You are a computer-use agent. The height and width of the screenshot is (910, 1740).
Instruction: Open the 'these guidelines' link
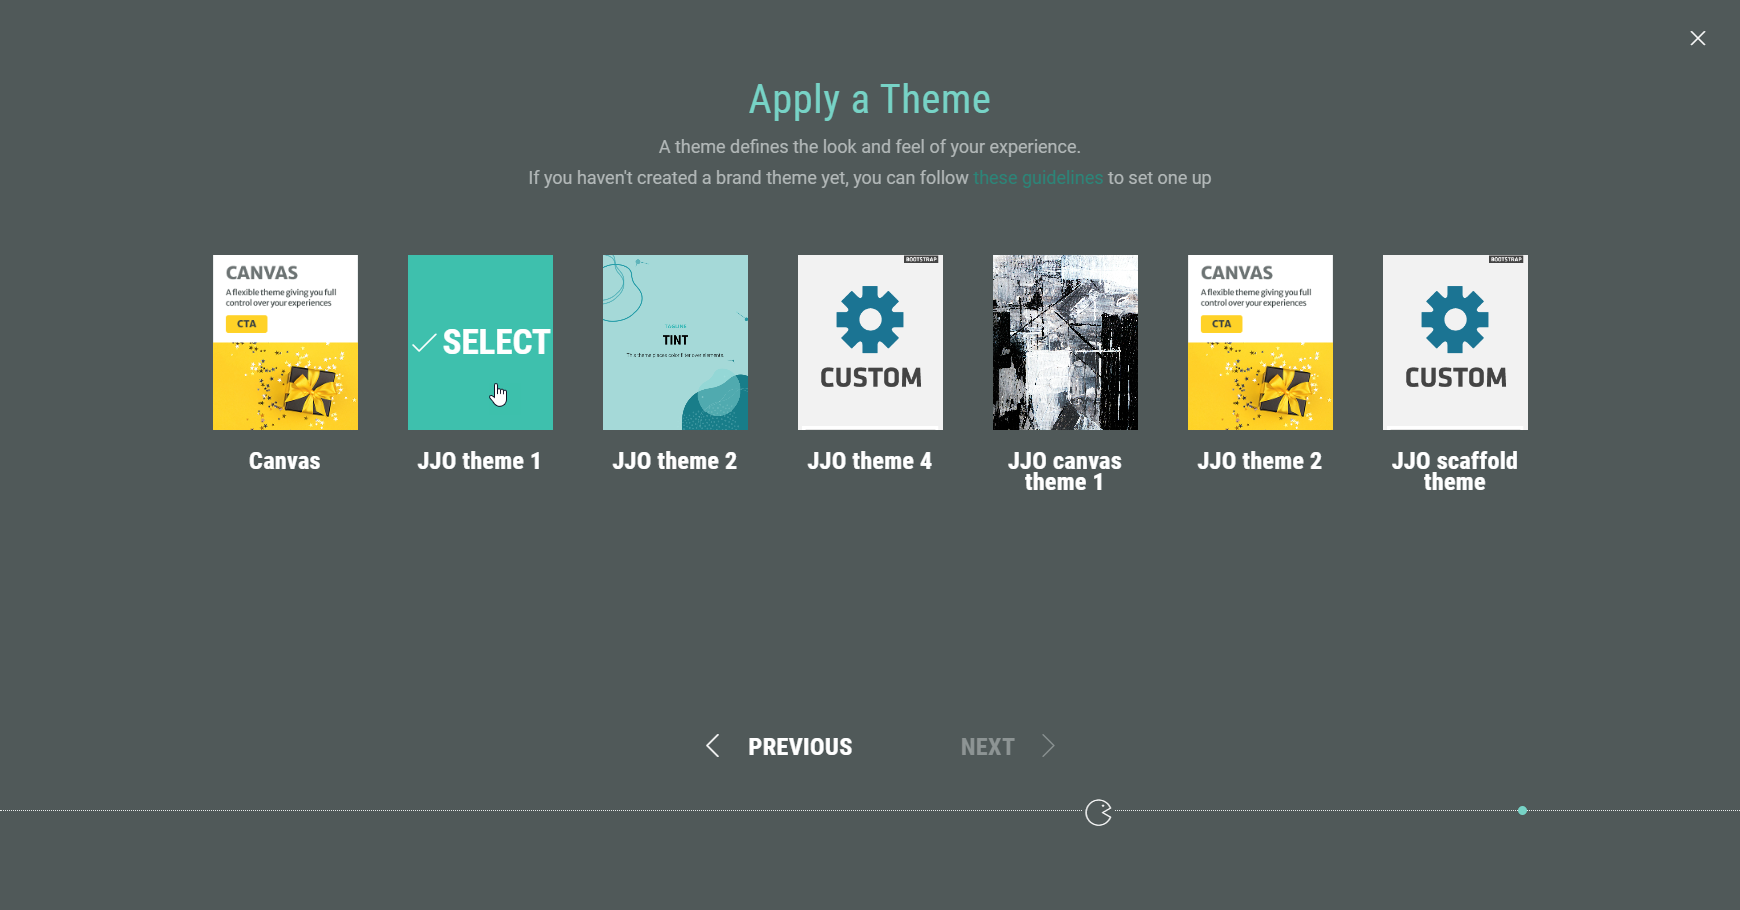pos(1037,178)
